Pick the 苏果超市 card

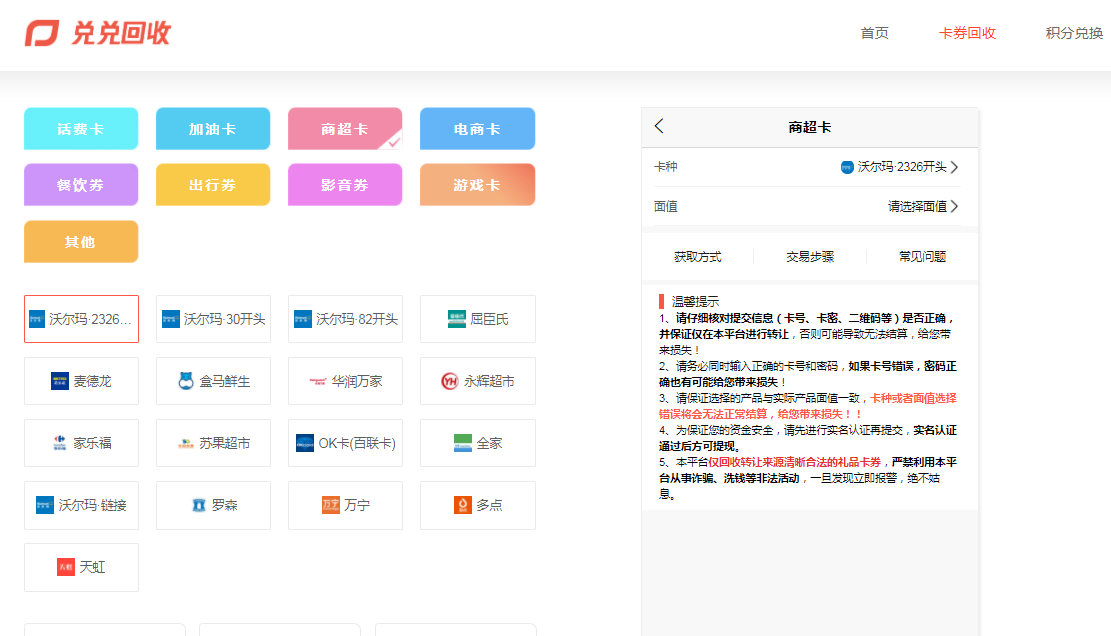[213, 443]
